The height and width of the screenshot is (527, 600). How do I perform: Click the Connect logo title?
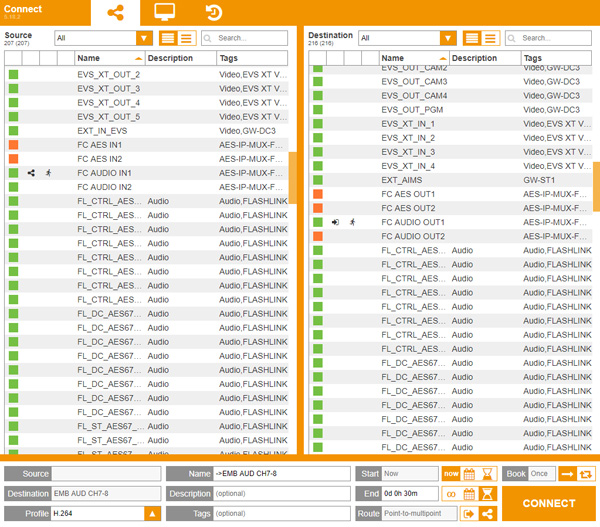pos(23,9)
